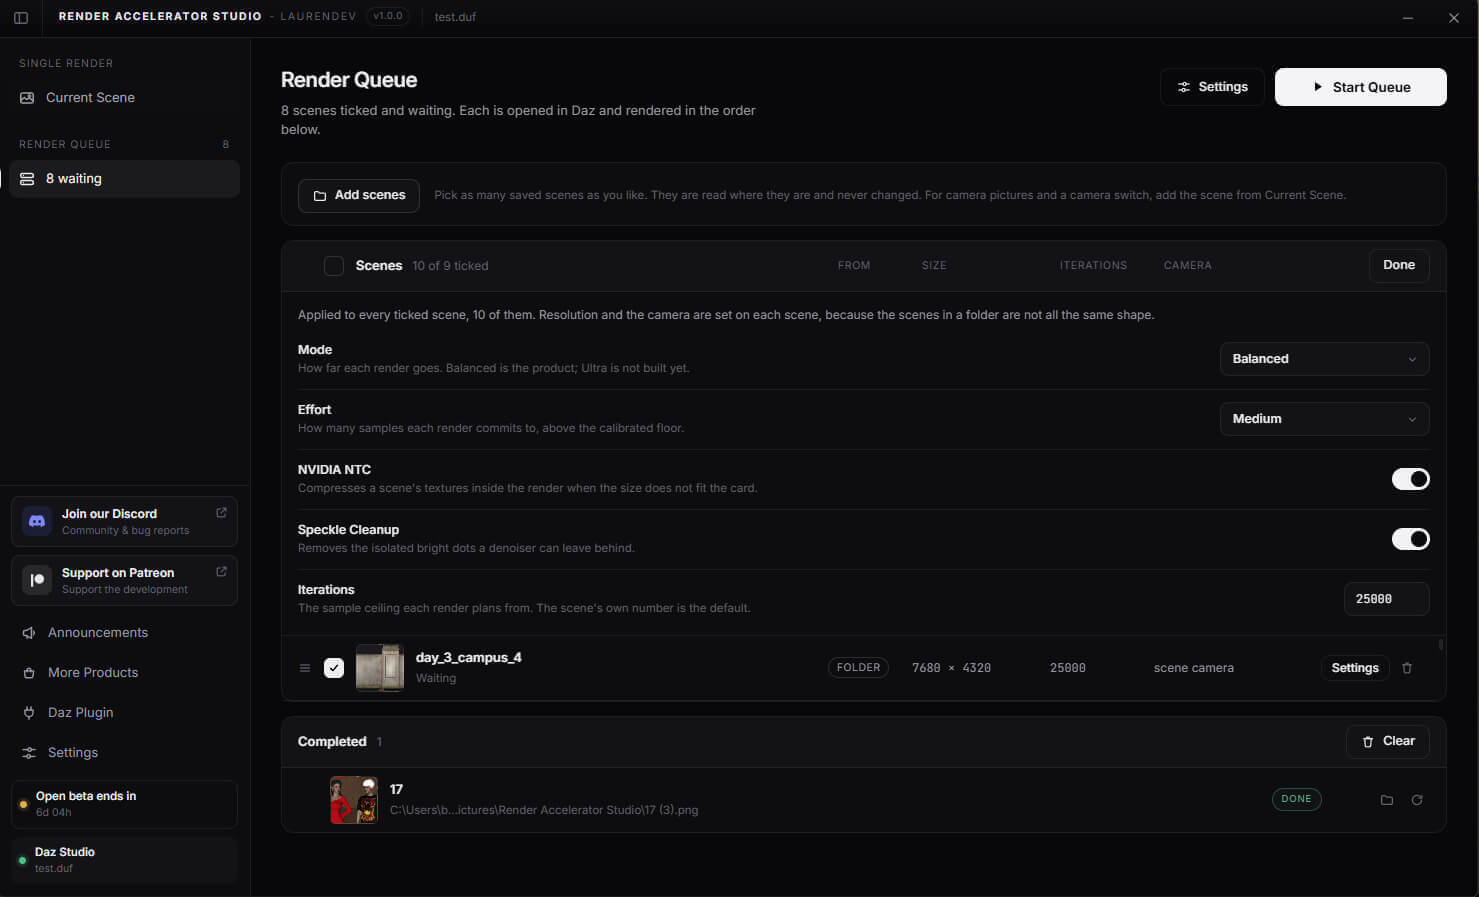Click Add scenes button

359,195
